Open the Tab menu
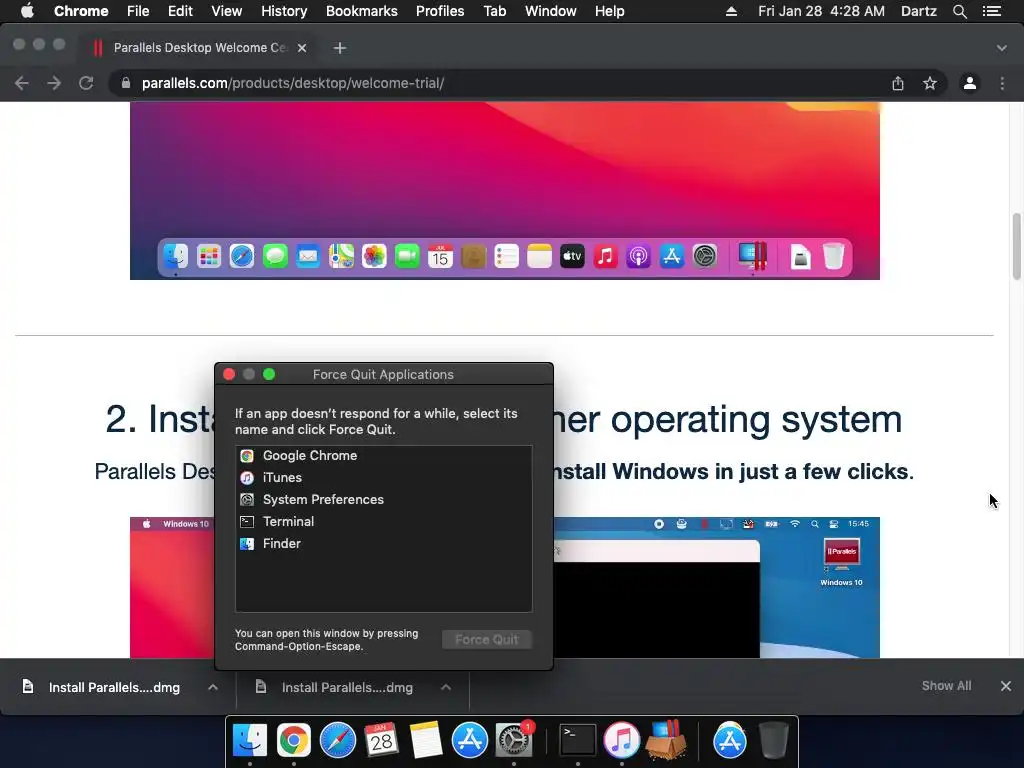The height and width of the screenshot is (768, 1024). [x=494, y=11]
